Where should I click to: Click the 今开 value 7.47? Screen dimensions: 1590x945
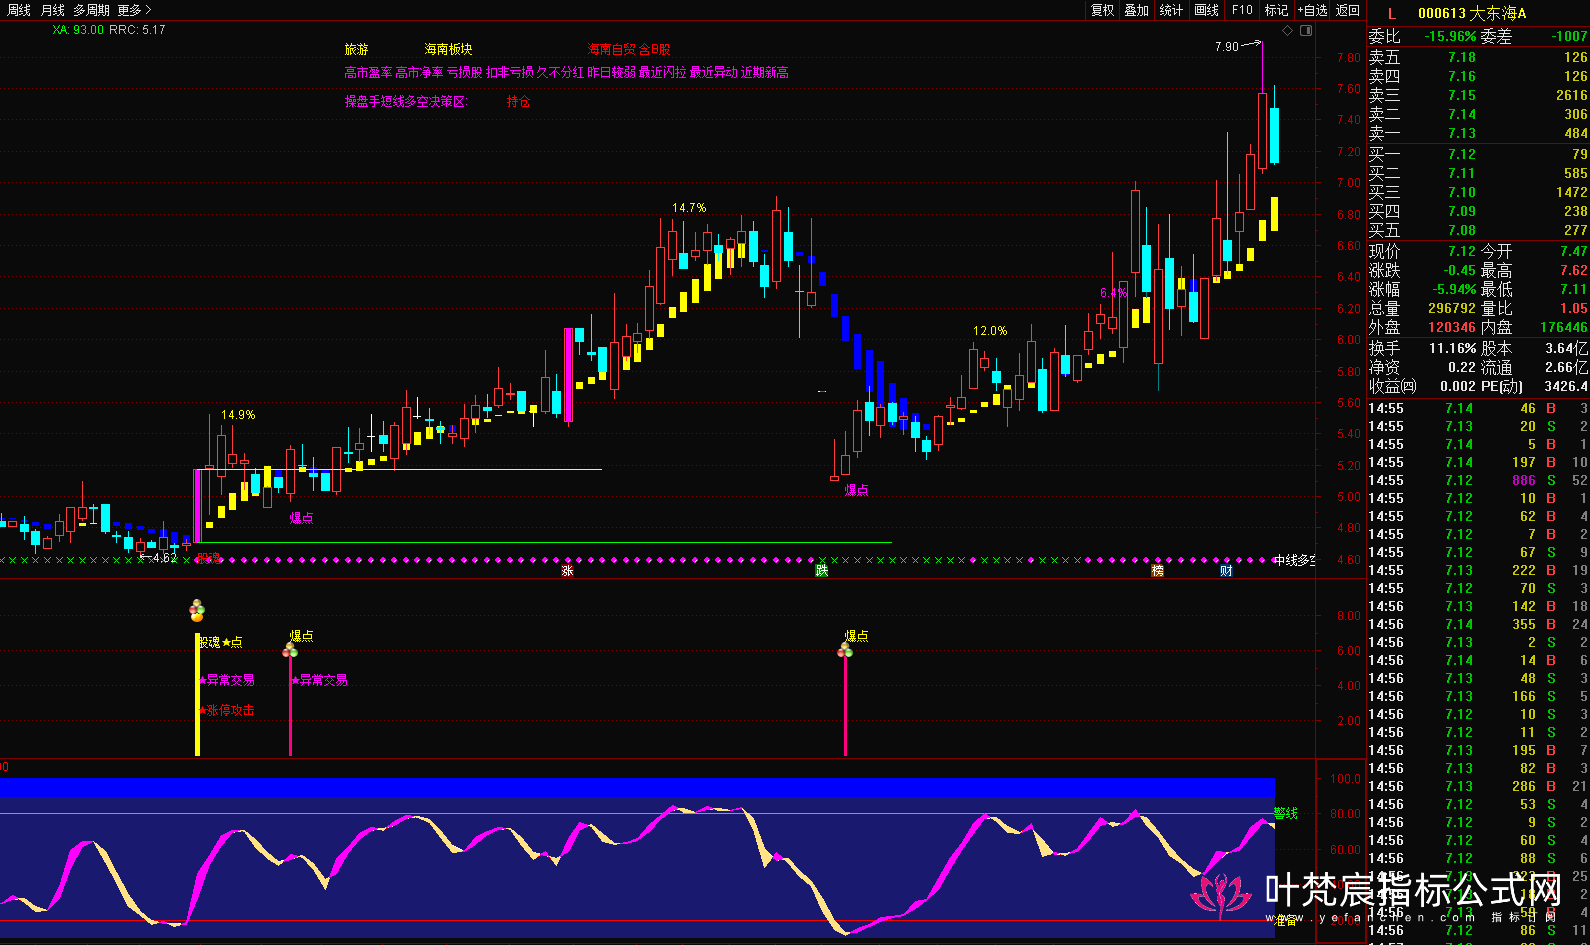click(x=1574, y=251)
